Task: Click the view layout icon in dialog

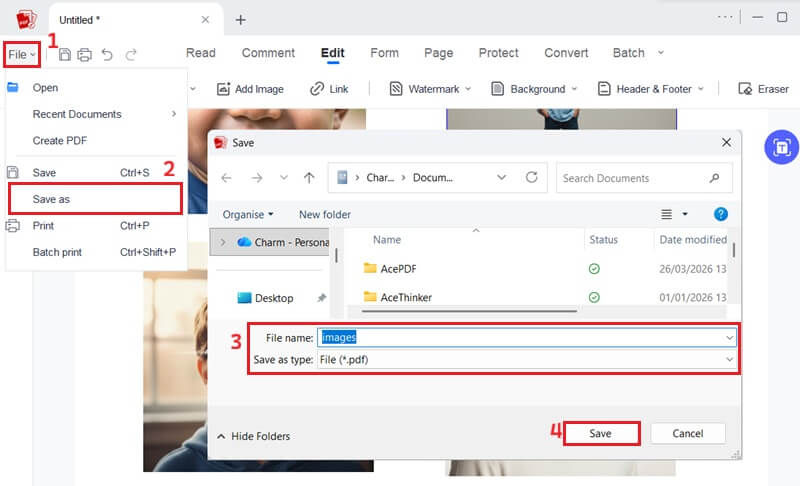Action: [666, 214]
